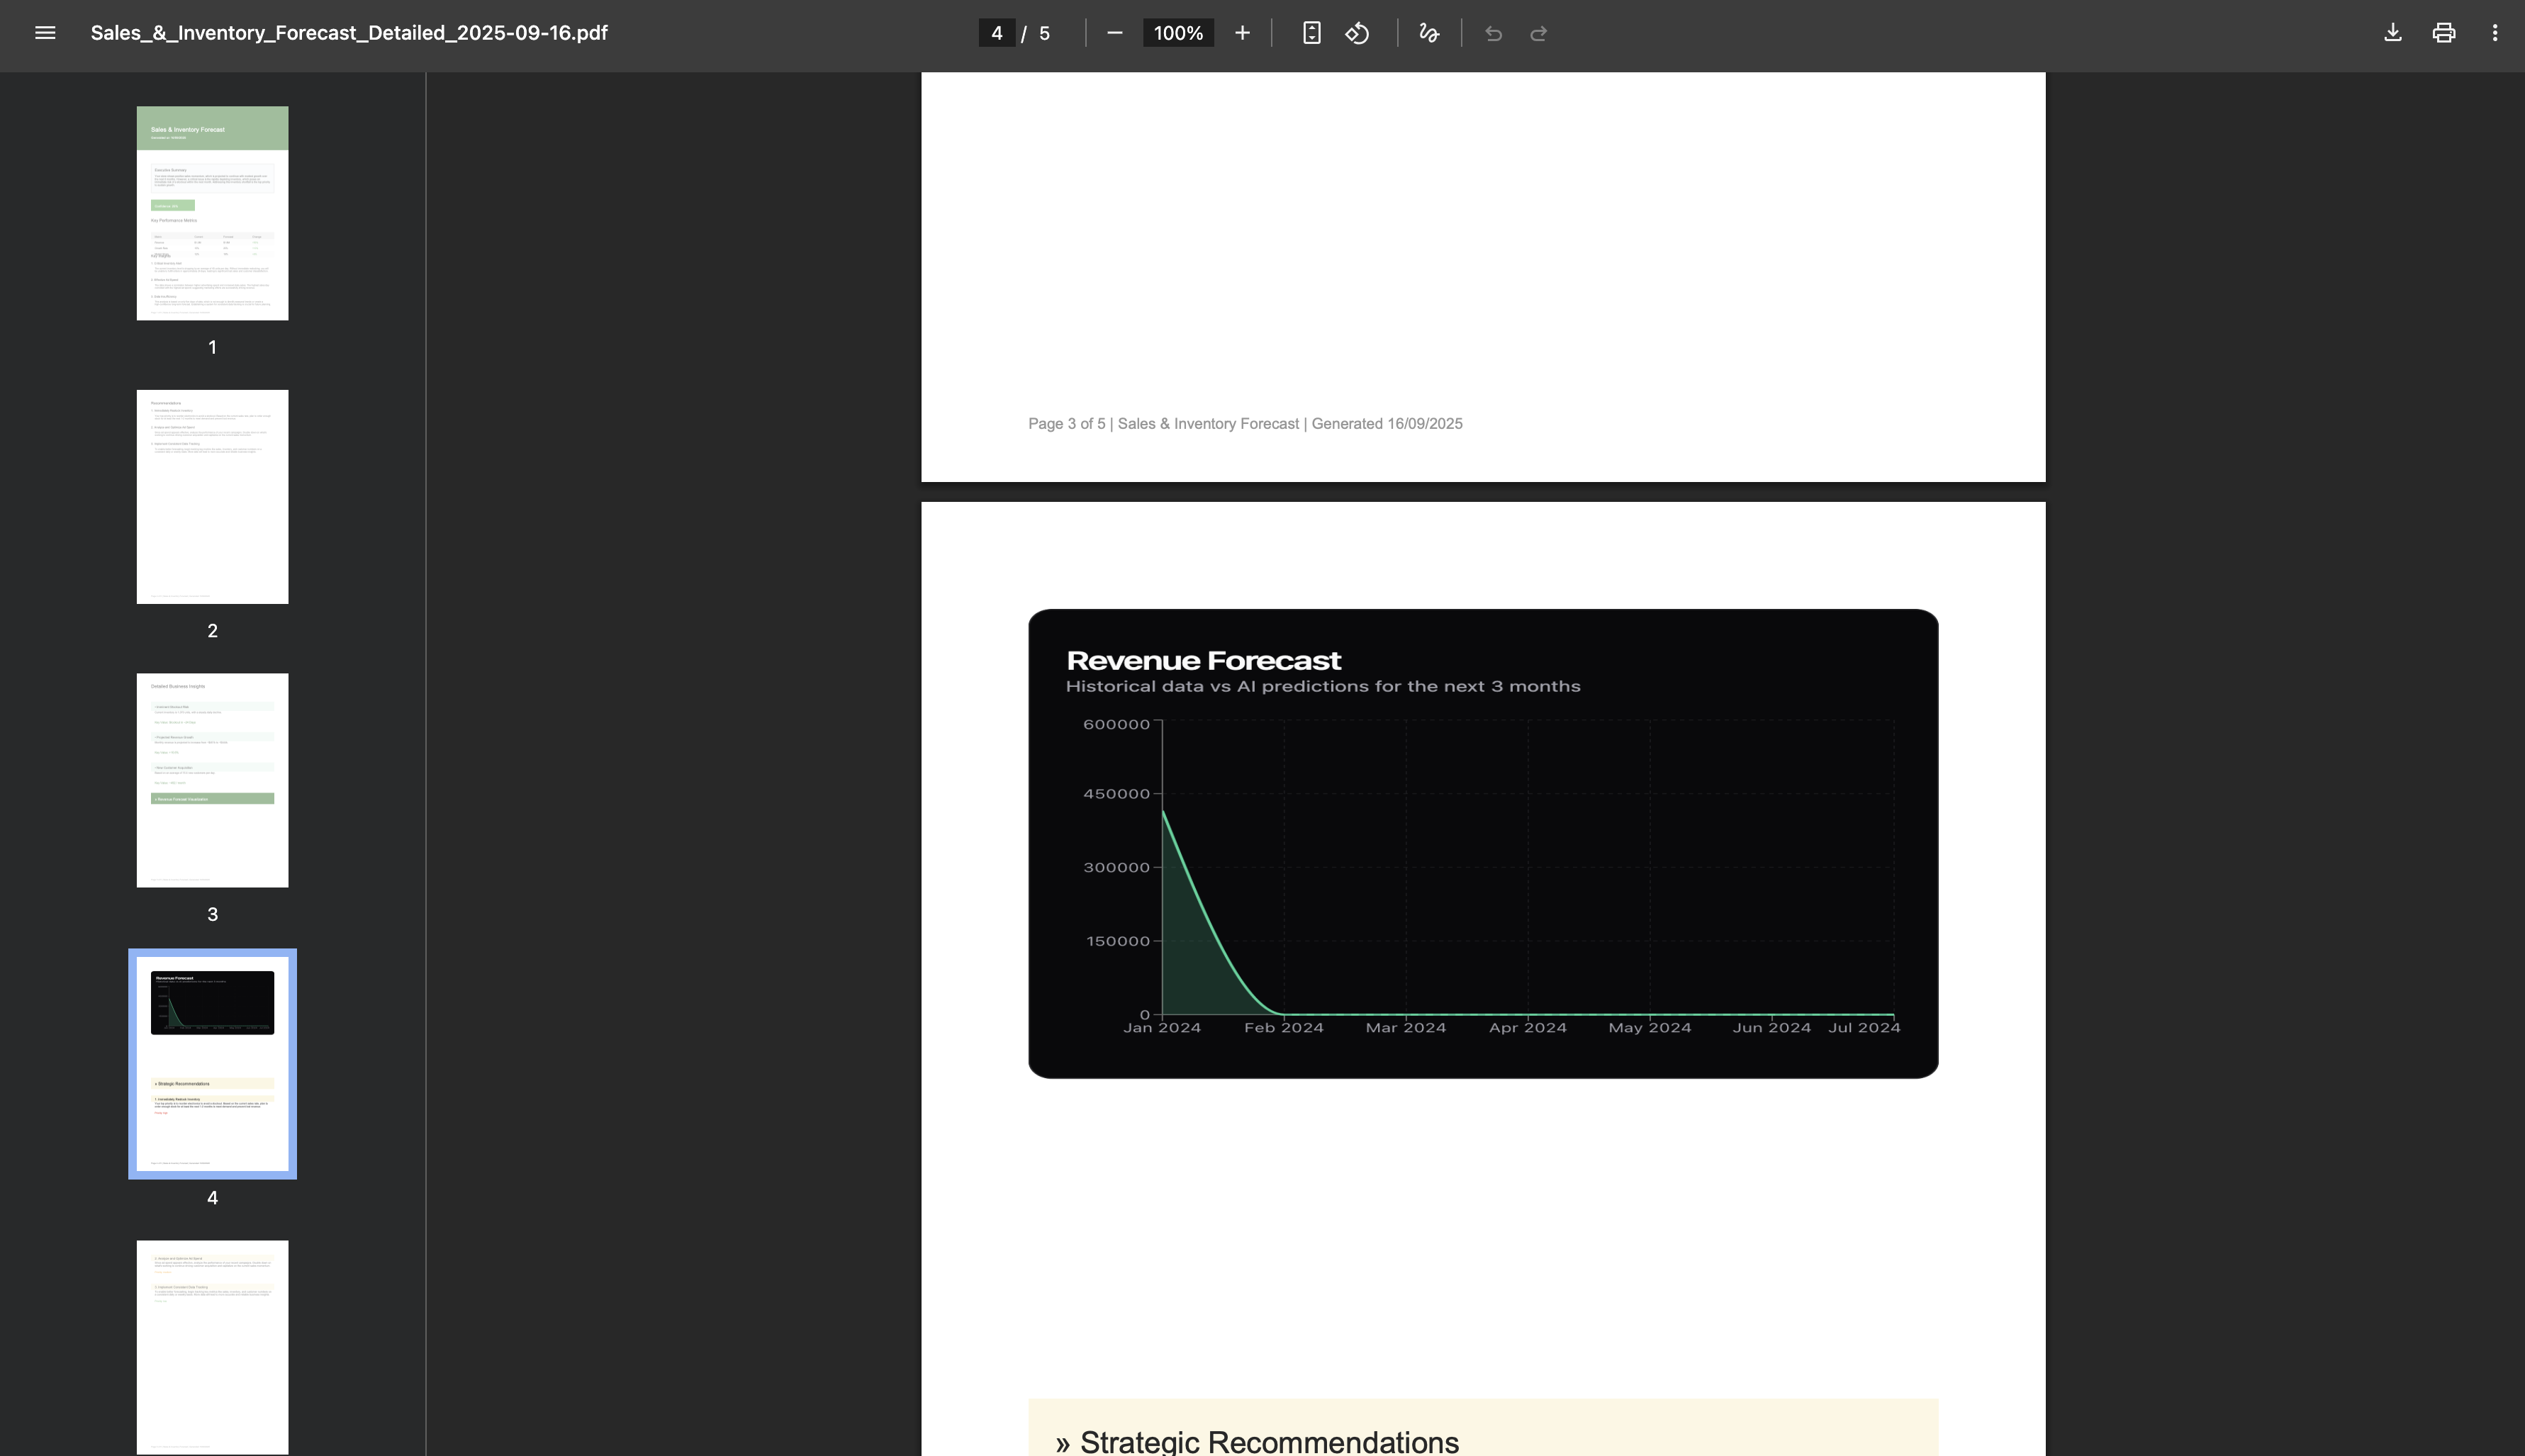Download the PDF file

coord(2393,33)
